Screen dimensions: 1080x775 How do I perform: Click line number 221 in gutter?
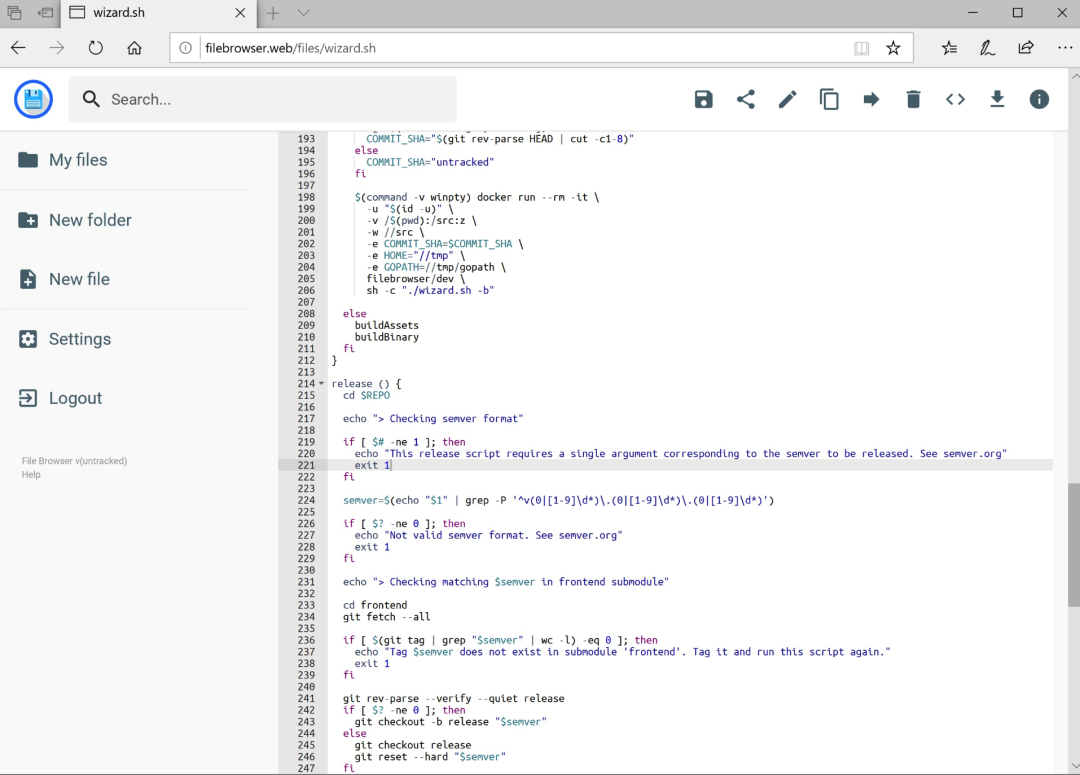click(x=306, y=465)
